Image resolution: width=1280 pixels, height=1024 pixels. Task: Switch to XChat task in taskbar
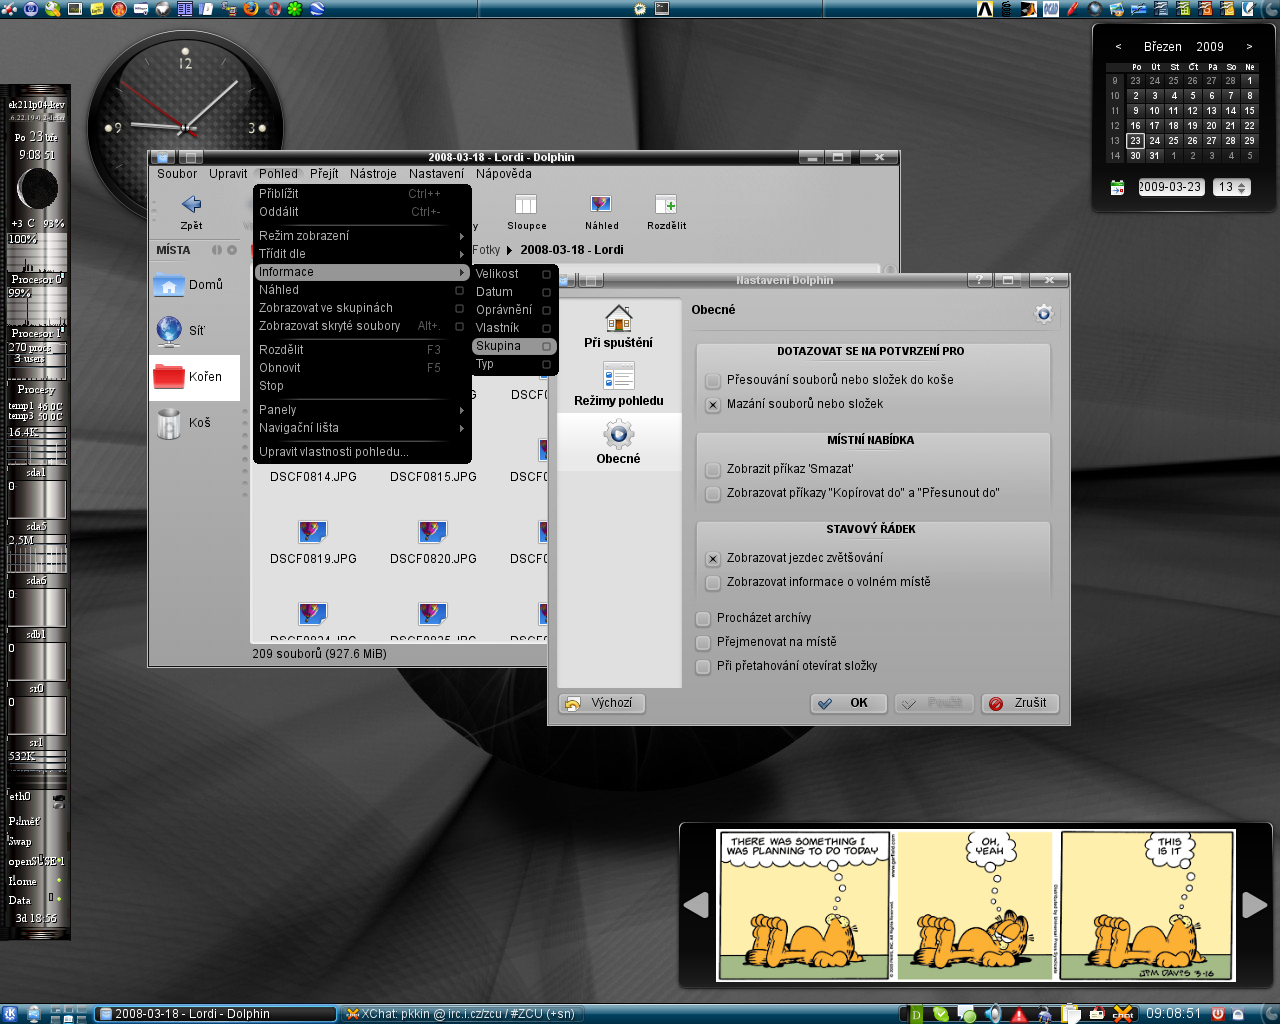[462, 1014]
